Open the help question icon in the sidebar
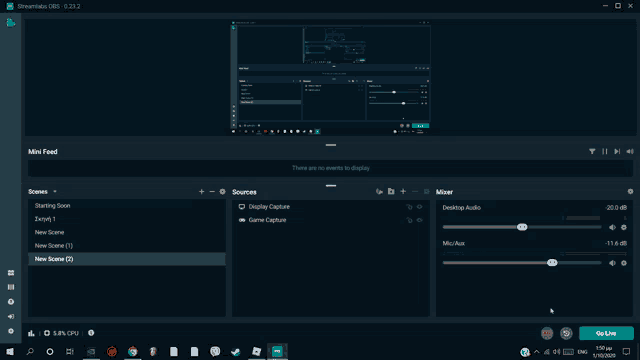This screenshot has height=360, width=640. (11, 302)
